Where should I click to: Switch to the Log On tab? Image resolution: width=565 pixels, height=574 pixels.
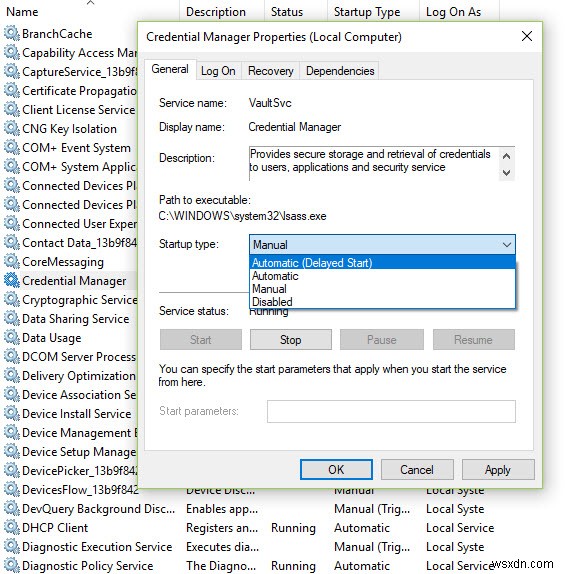click(x=218, y=71)
